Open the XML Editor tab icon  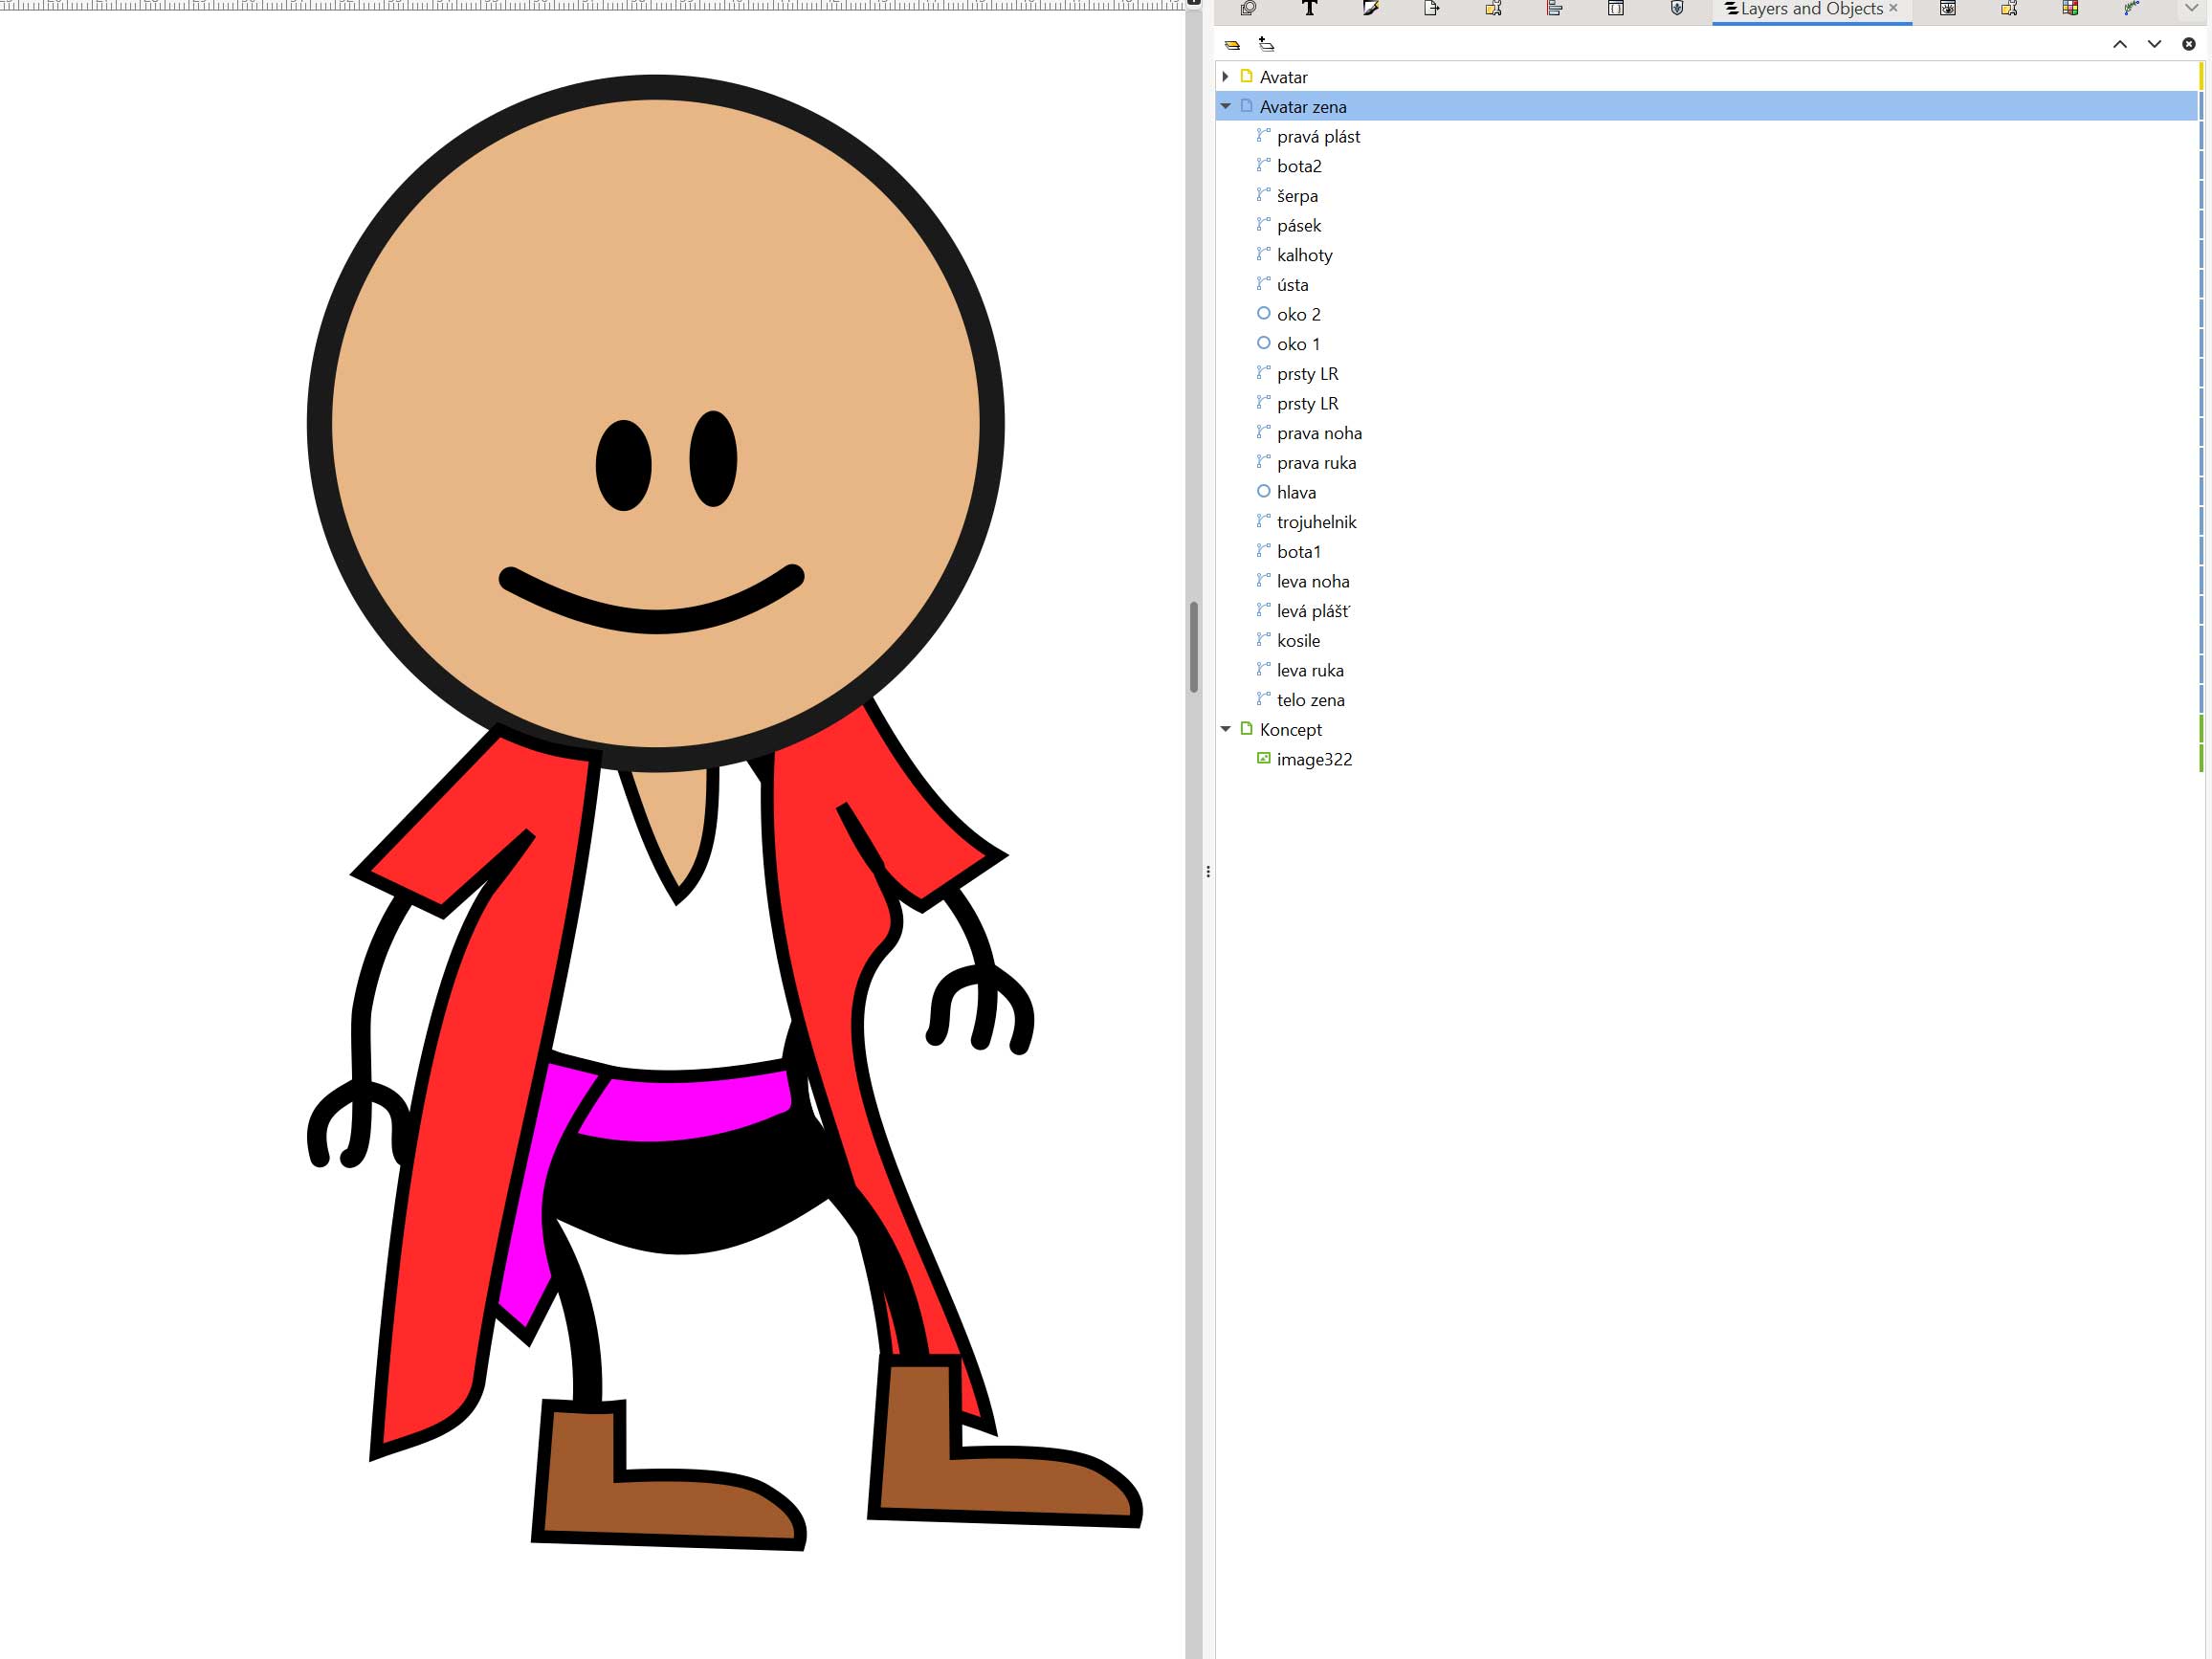pos(1615,9)
